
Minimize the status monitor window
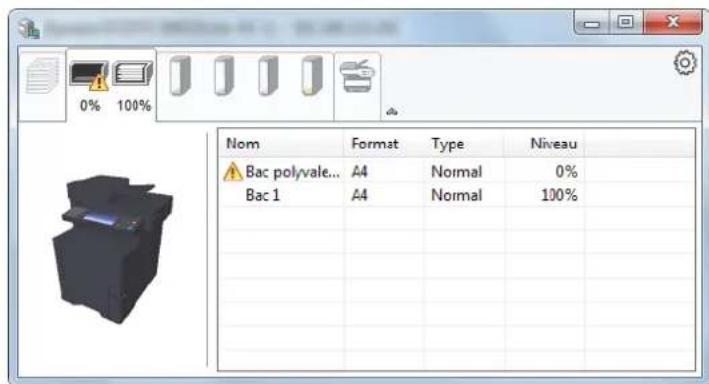[591, 23]
